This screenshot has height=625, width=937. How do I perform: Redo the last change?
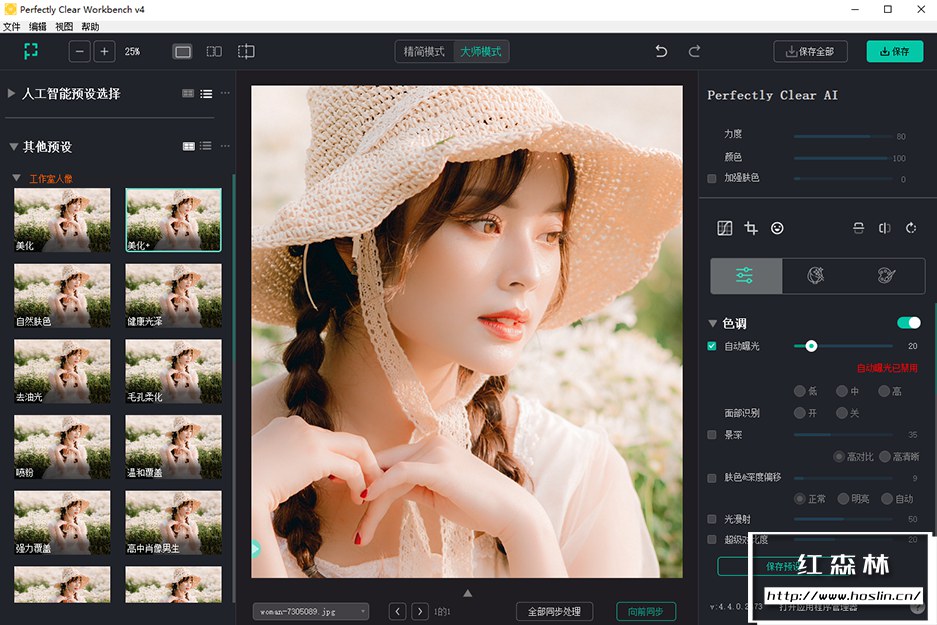click(x=694, y=51)
